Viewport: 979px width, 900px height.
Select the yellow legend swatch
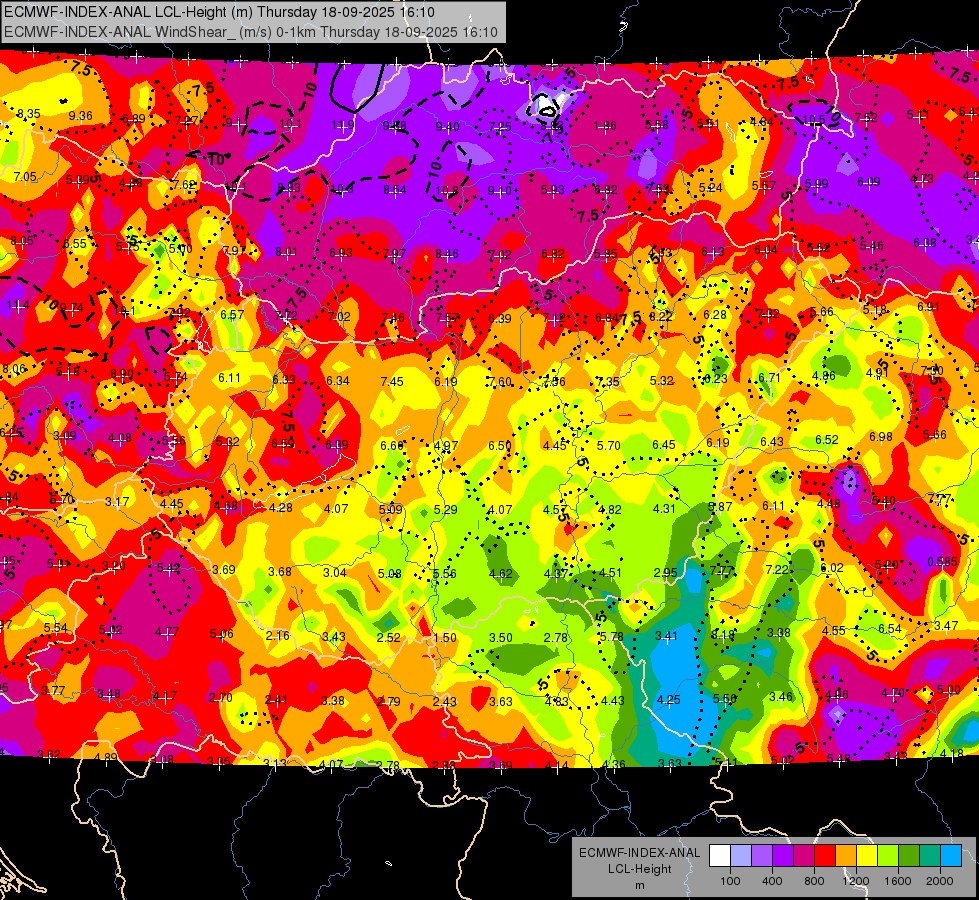click(x=867, y=856)
